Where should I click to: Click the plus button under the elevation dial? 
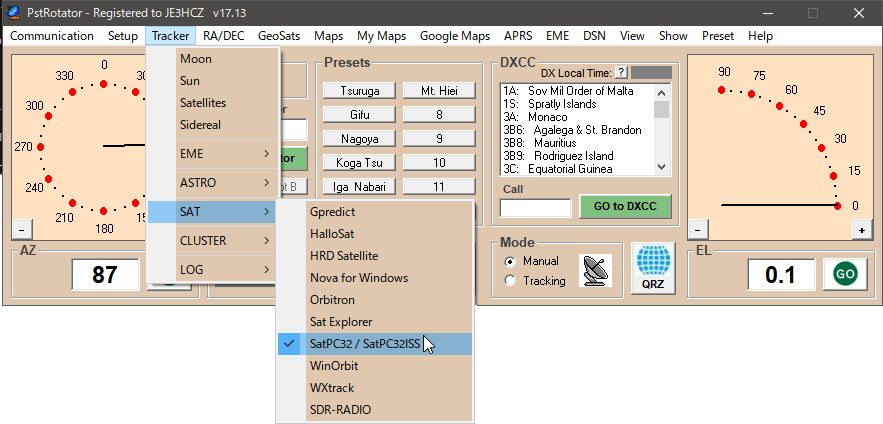click(859, 229)
